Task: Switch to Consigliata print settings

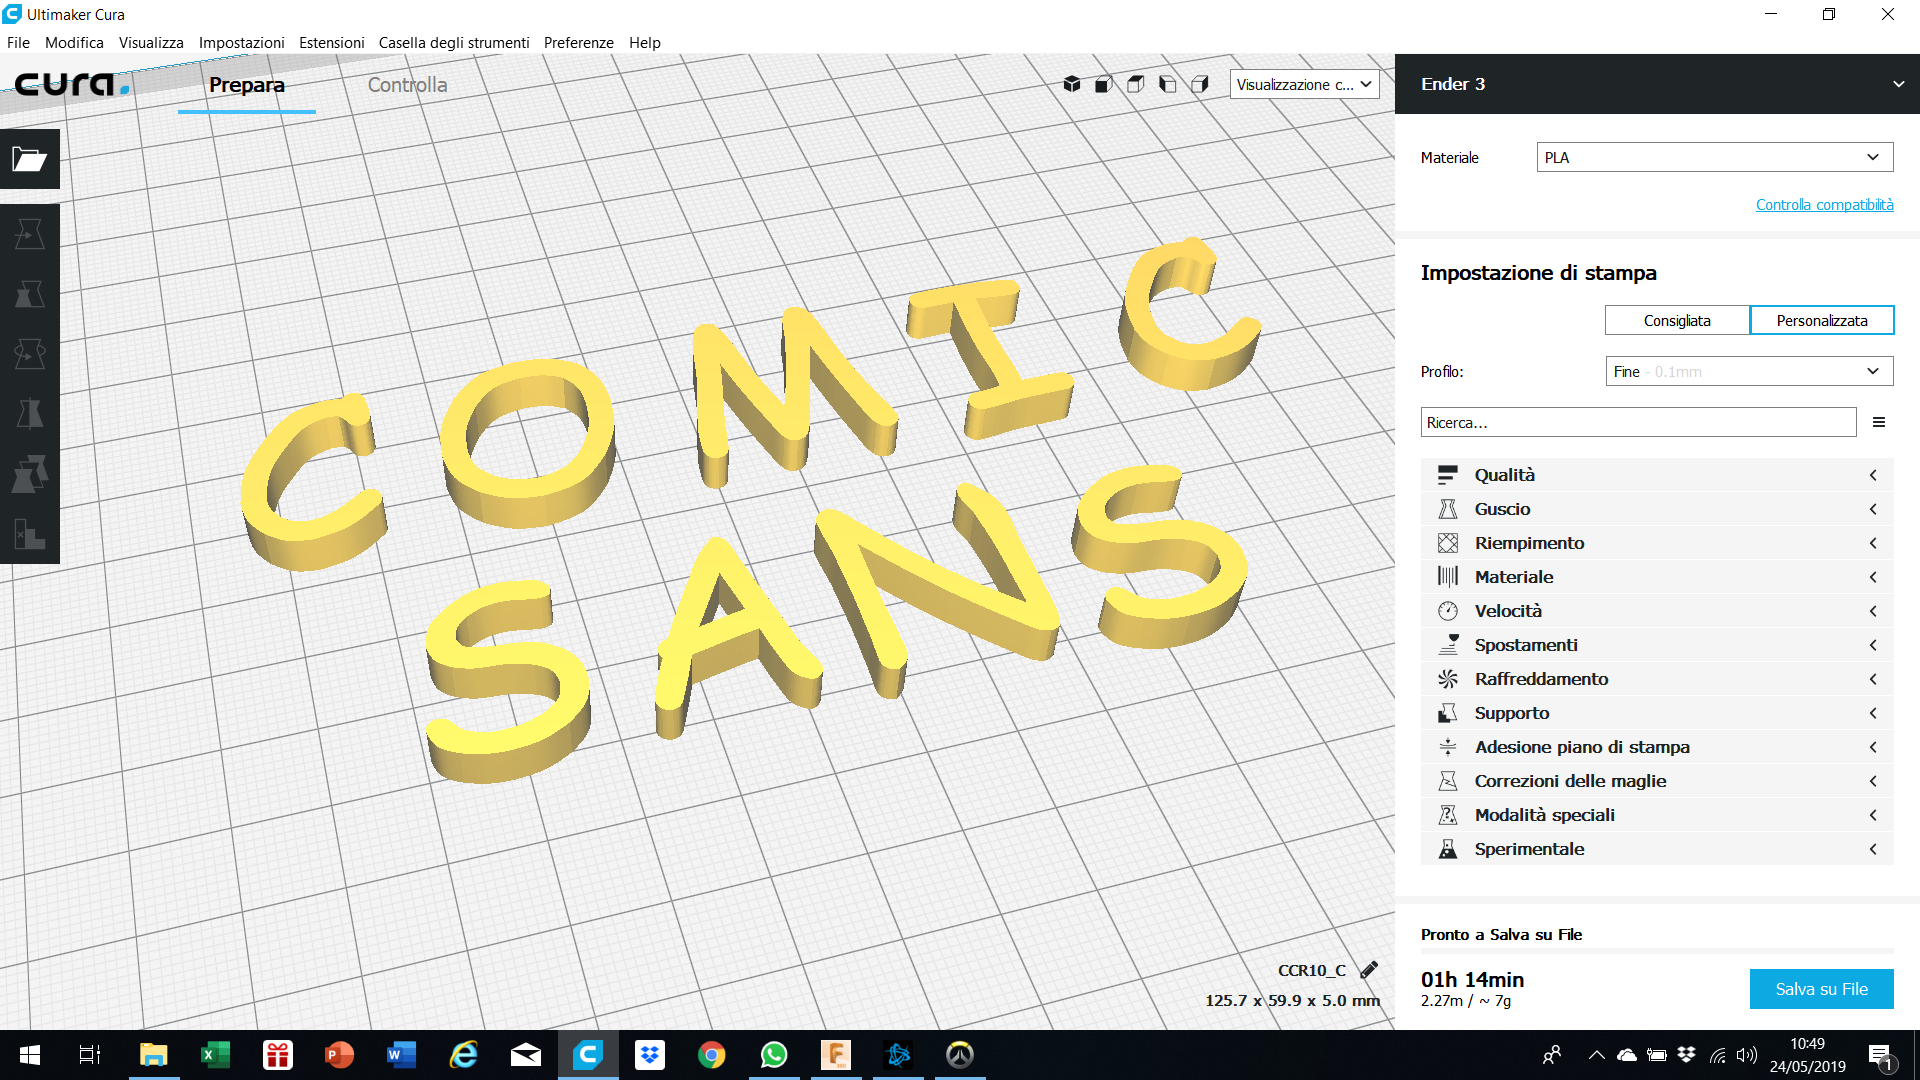Action: pos(1677,320)
